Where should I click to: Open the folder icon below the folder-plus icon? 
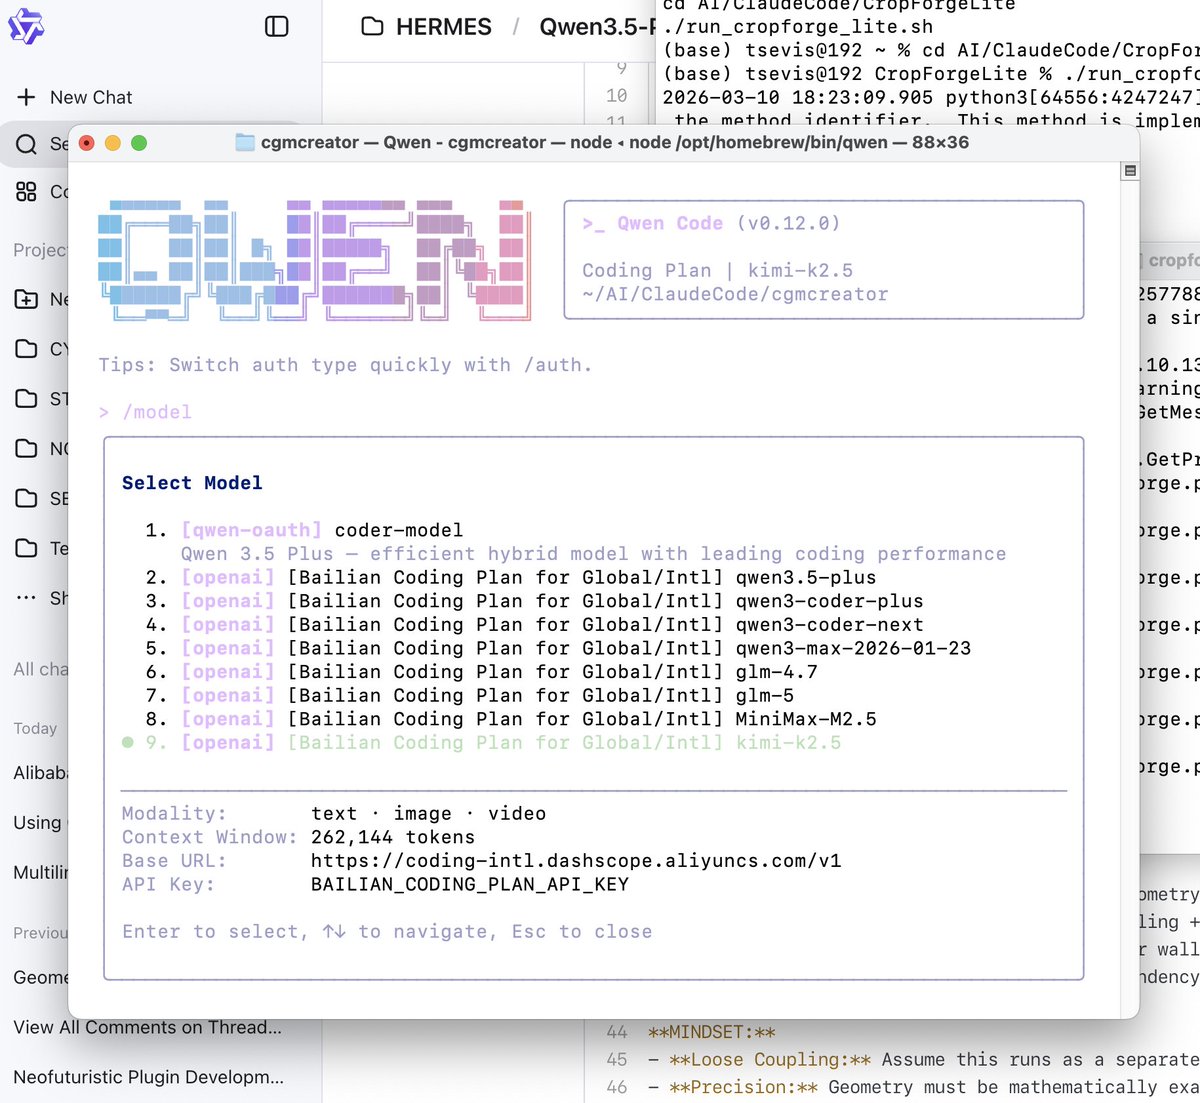[27, 348]
